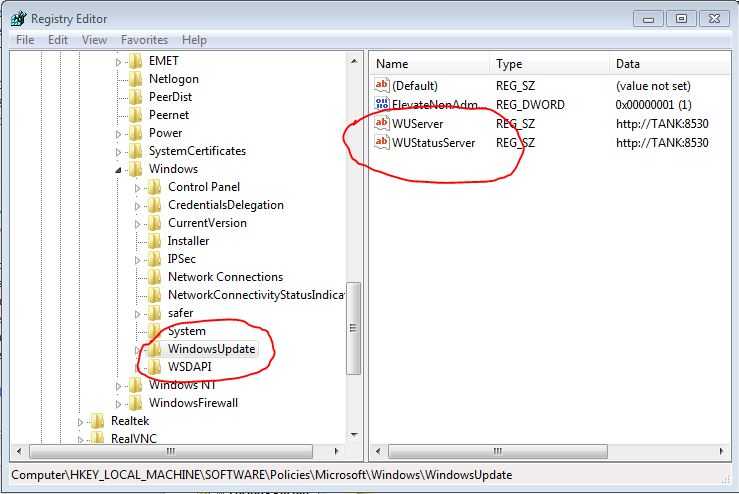This screenshot has width=739, height=494.
Task: Click the Registry Editor title bar icon
Action: [19, 19]
